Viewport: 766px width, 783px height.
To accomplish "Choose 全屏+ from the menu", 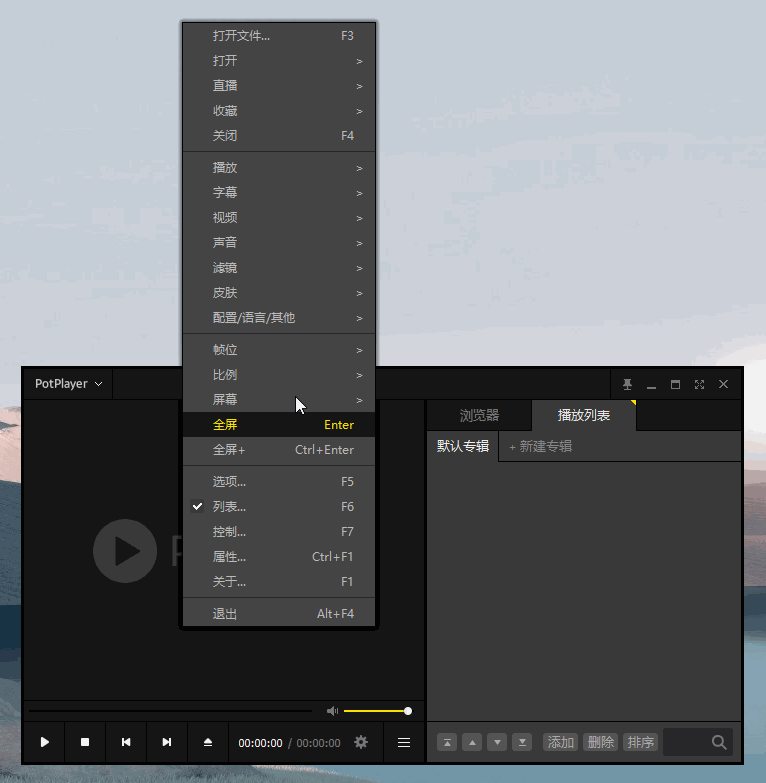I will click(x=279, y=450).
